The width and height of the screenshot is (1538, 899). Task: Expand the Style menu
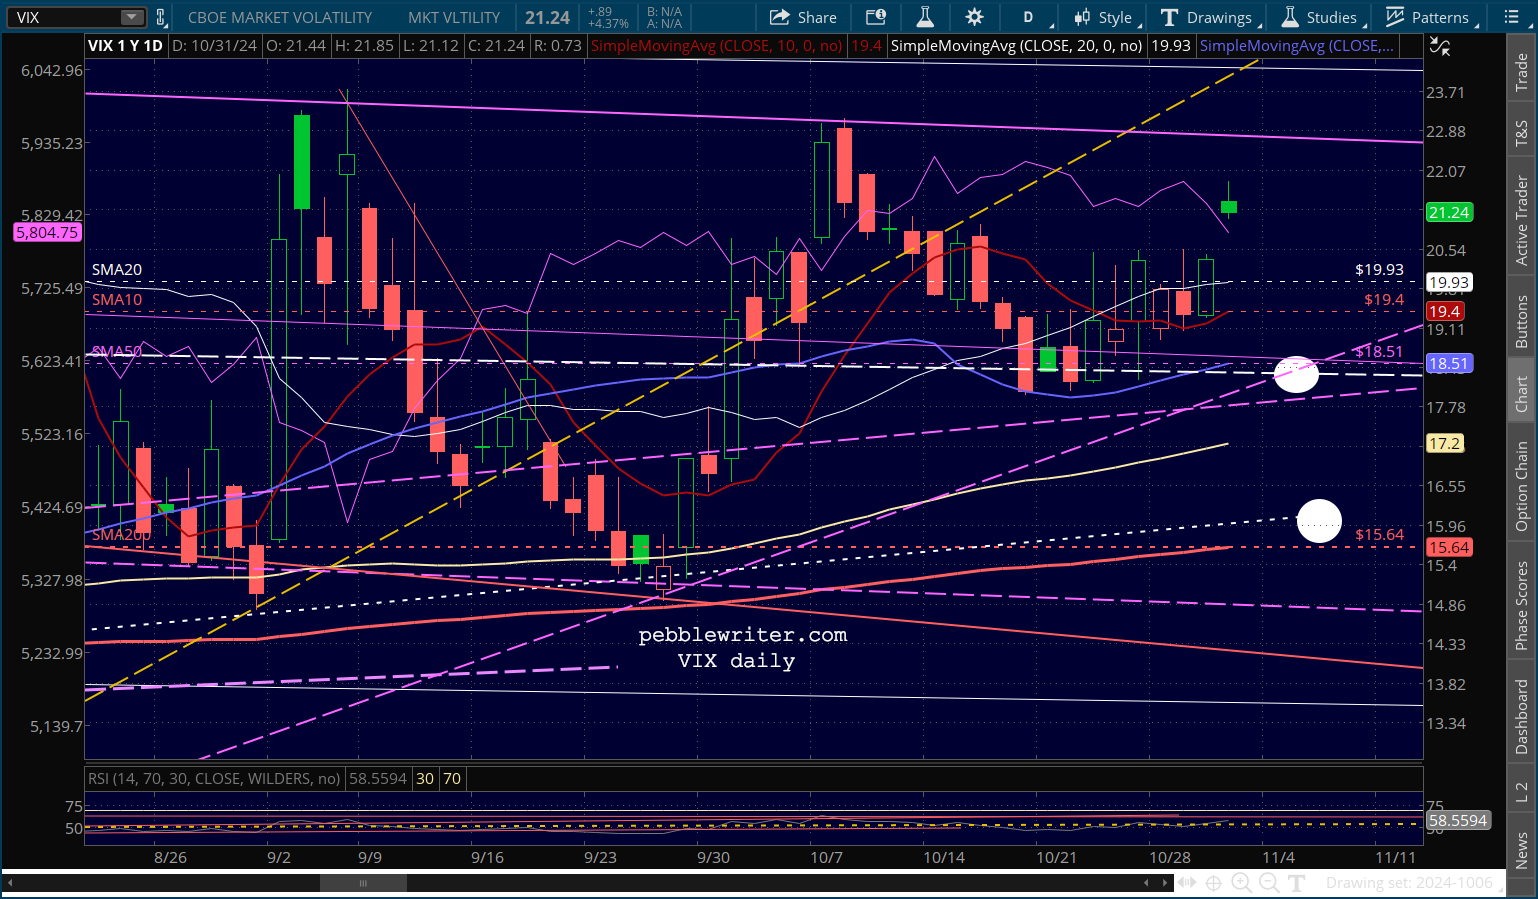pyautogui.click(x=1104, y=17)
